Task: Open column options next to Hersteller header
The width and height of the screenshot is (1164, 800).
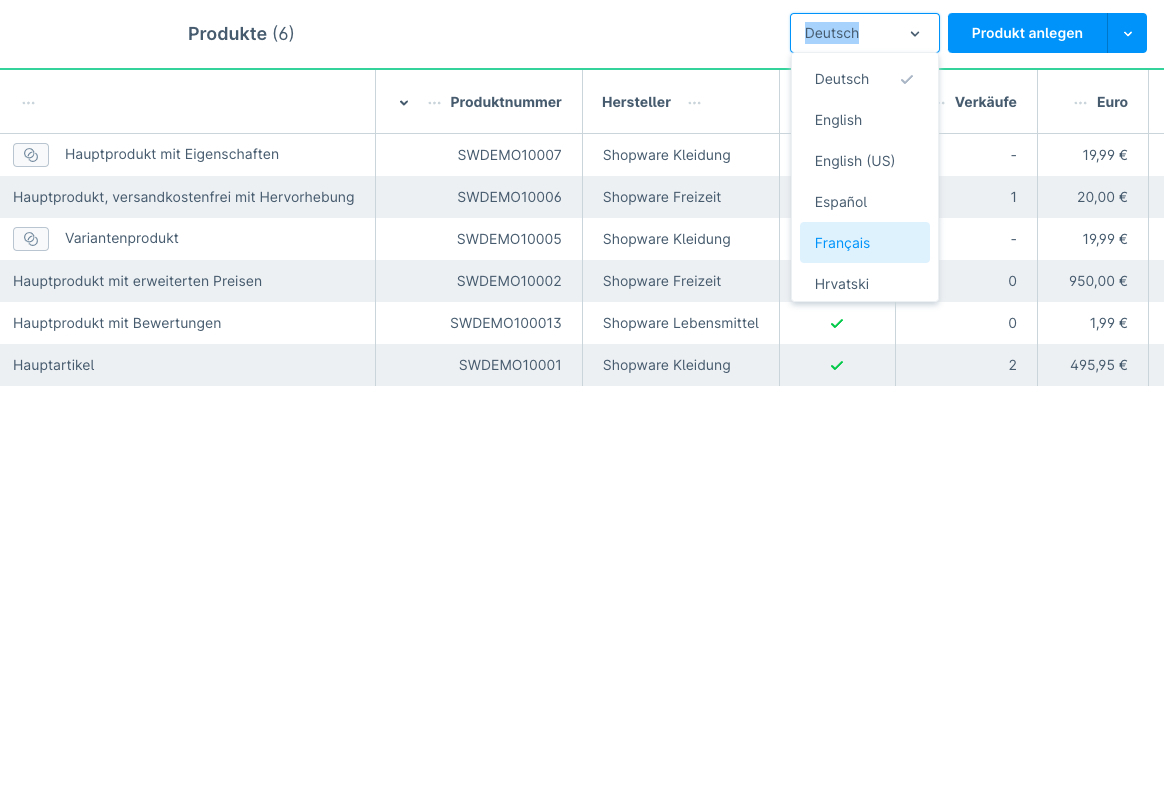Action: tap(694, 103)
